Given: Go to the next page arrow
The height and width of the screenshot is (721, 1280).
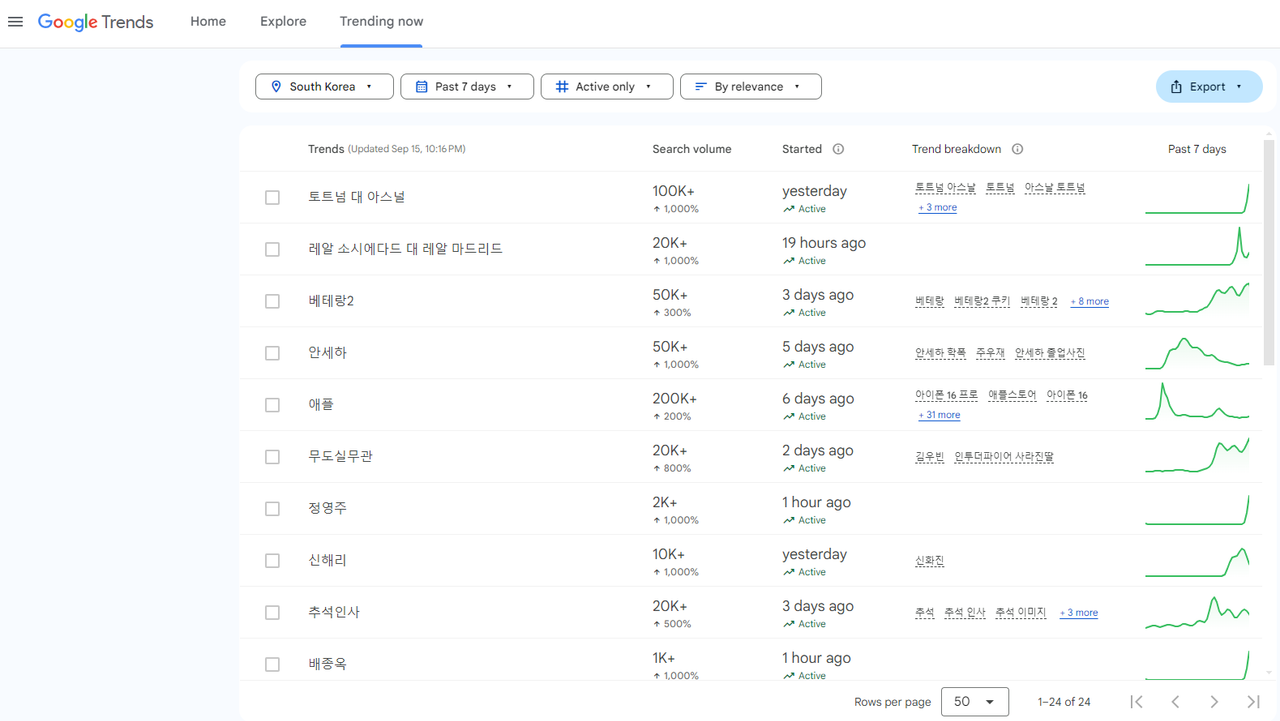Looking at the screenshot, I should [x=1214, y=702].
